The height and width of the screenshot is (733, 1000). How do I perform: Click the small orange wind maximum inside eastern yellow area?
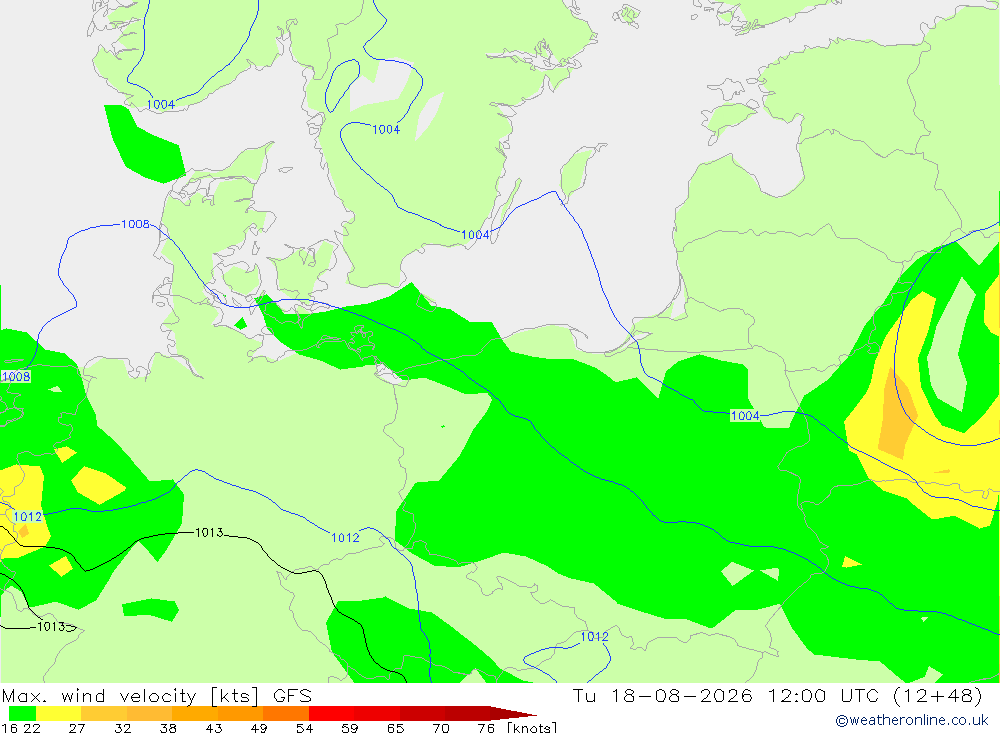(898, 411)
